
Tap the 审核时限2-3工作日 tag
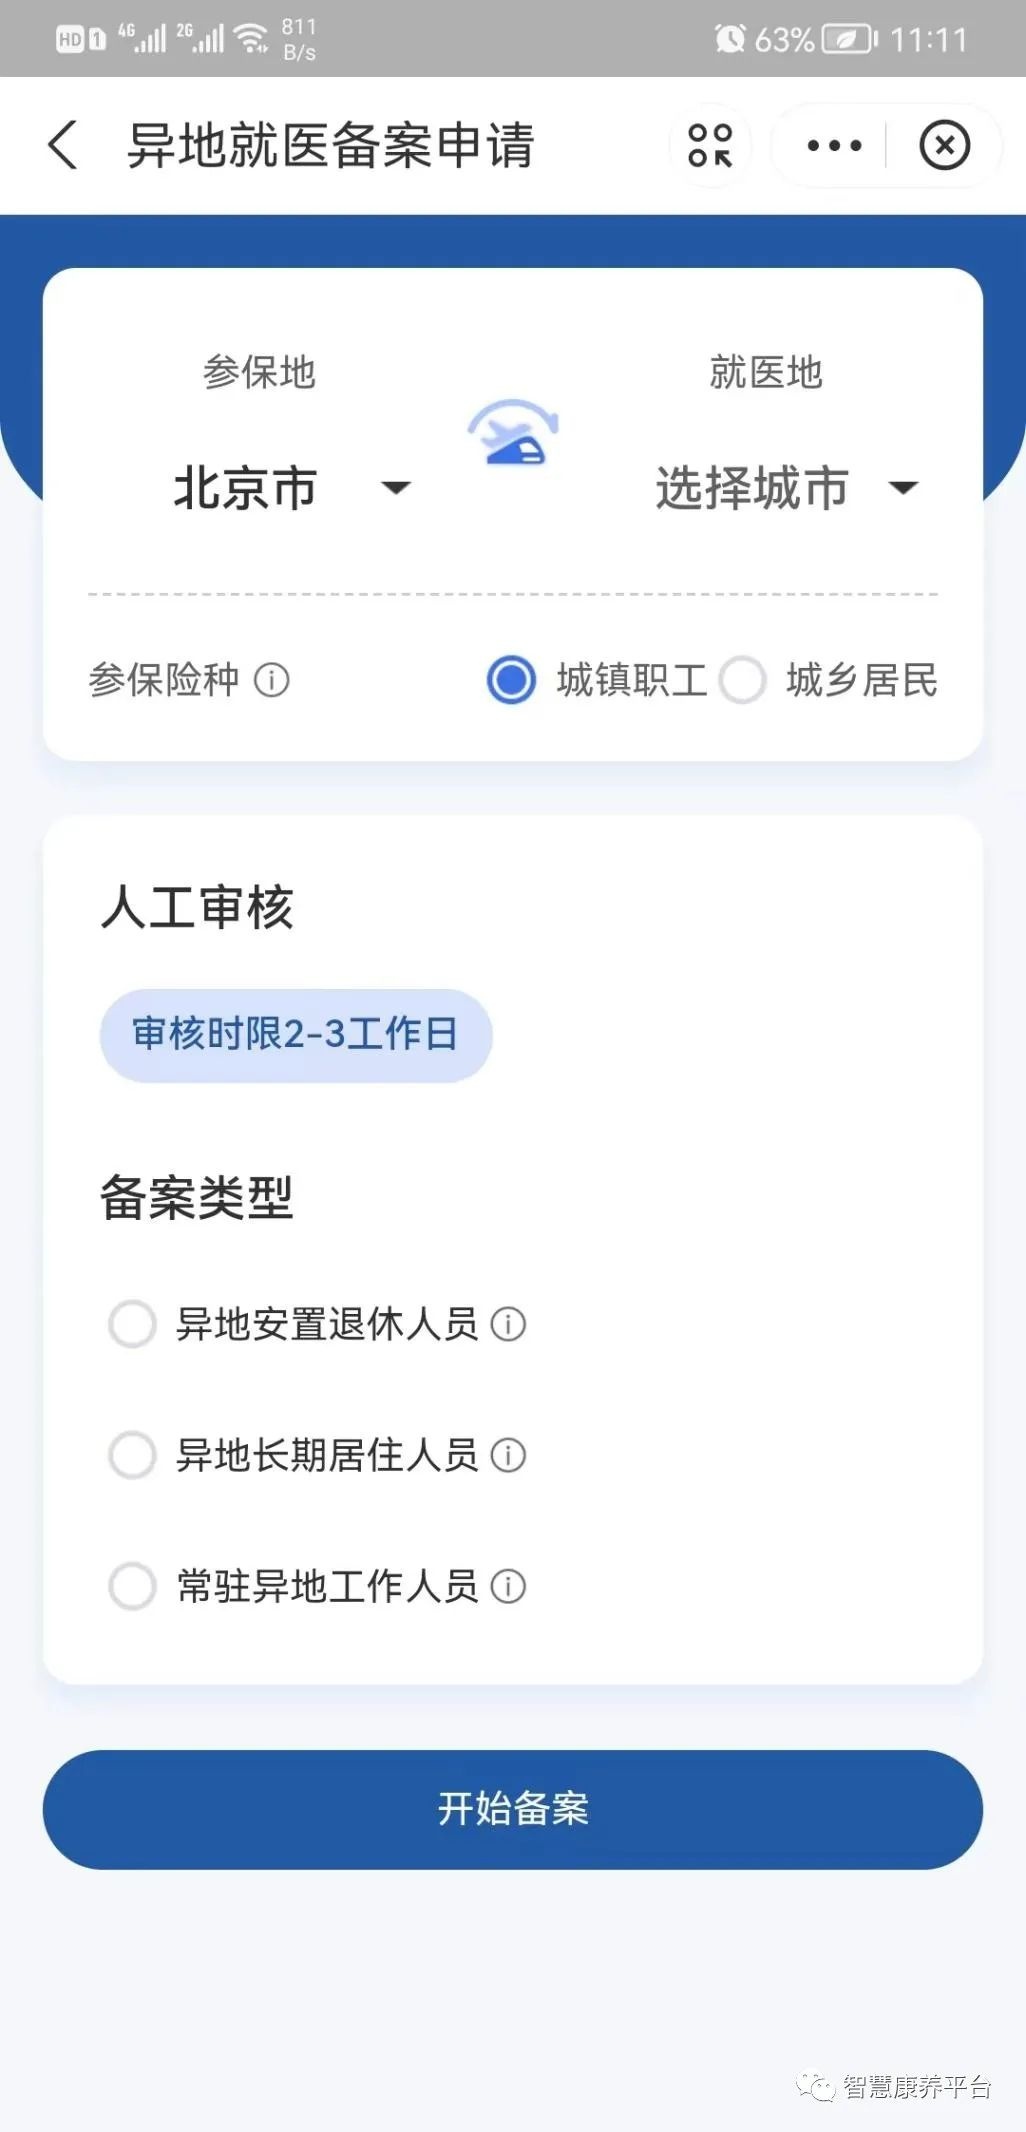click(x=295, y=1035)
